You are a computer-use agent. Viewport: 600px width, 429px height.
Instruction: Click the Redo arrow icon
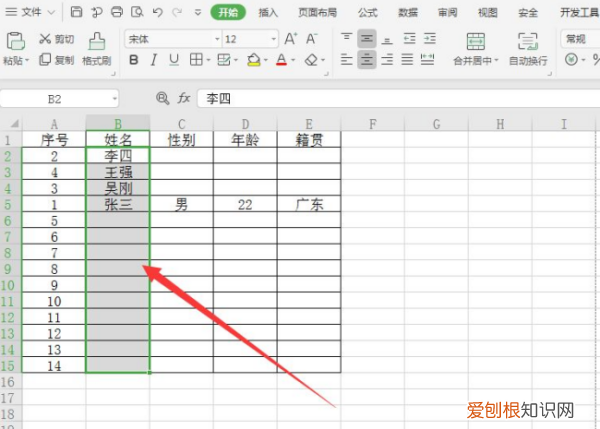(177, 12)
